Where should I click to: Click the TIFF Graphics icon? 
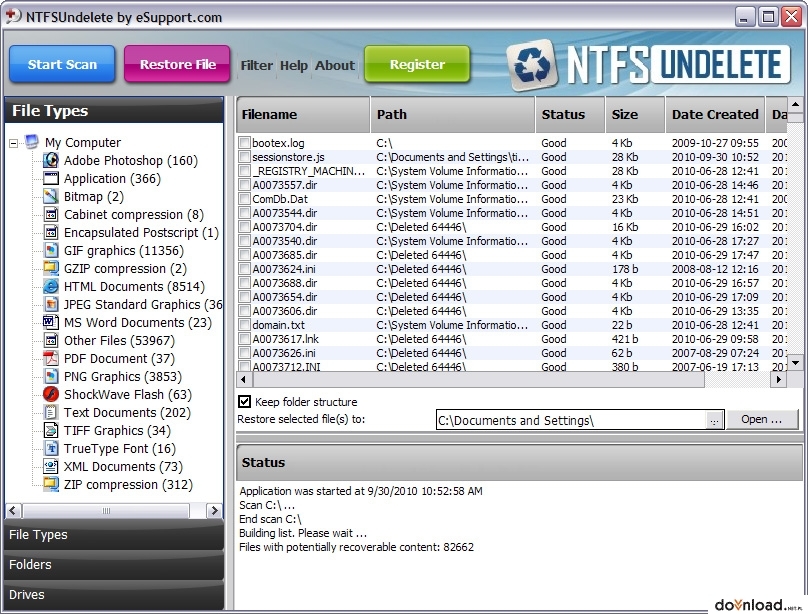coord(50,431)
